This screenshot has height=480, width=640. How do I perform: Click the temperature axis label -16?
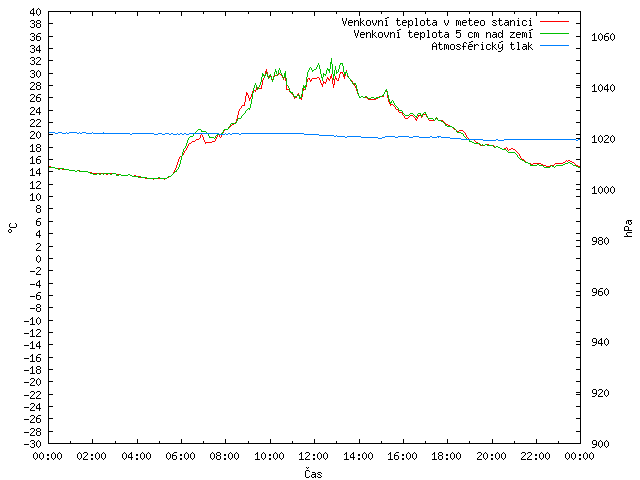[x=33, y=358]
